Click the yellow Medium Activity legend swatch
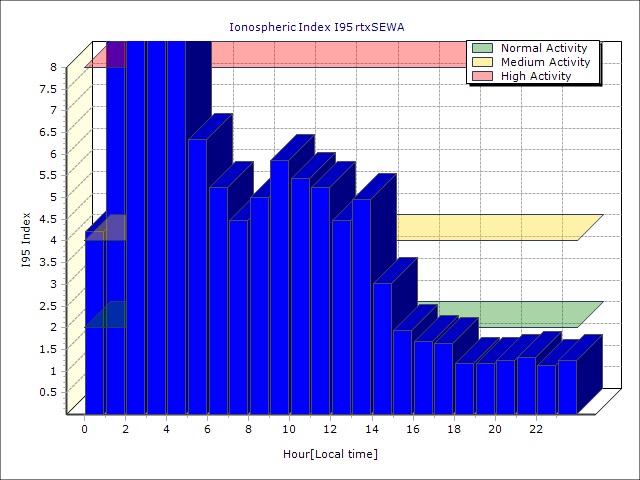640x480 pixels. [x=482, y=62]
